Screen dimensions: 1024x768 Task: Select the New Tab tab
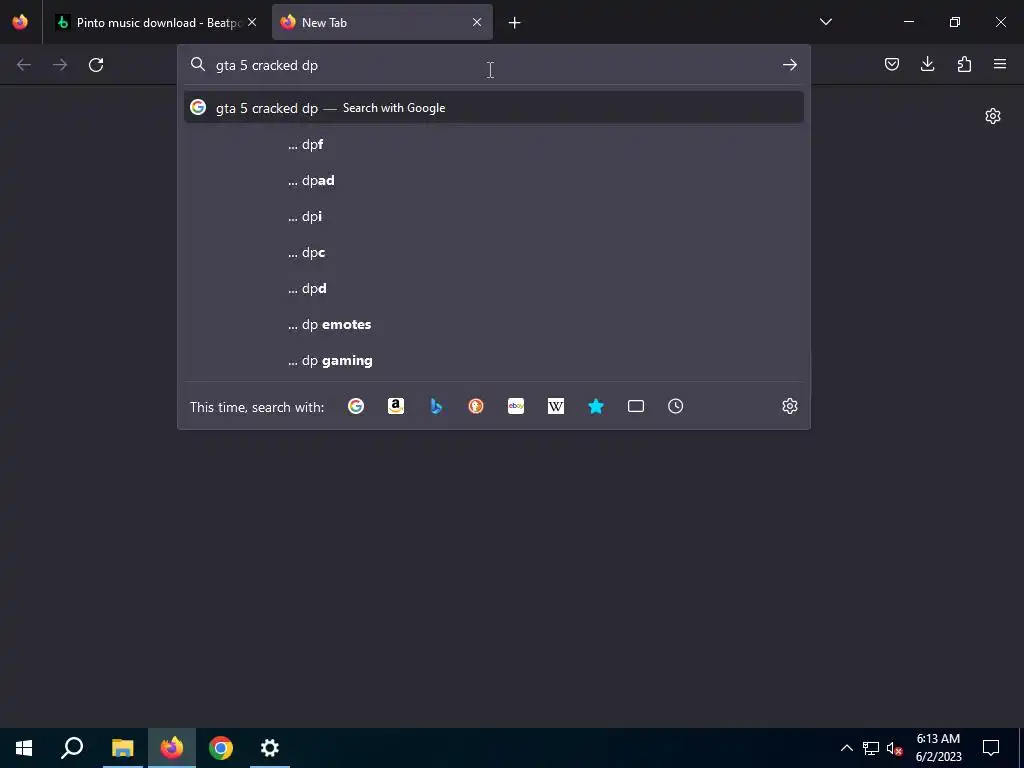tap(382, 22)
